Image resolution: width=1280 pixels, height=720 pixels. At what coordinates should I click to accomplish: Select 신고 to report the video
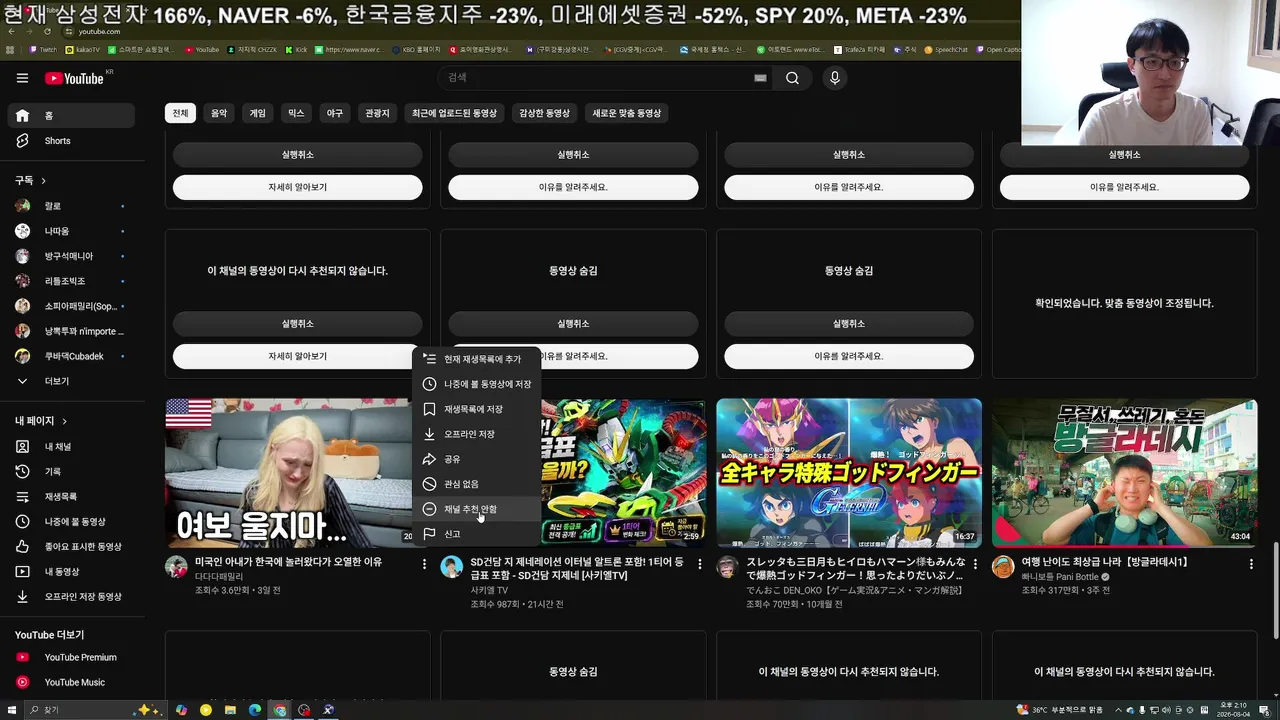pos(477,534)
